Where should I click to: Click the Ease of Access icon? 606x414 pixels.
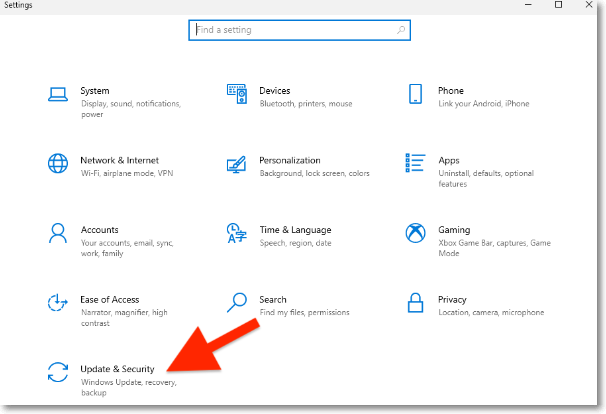[x=58, y=302]
